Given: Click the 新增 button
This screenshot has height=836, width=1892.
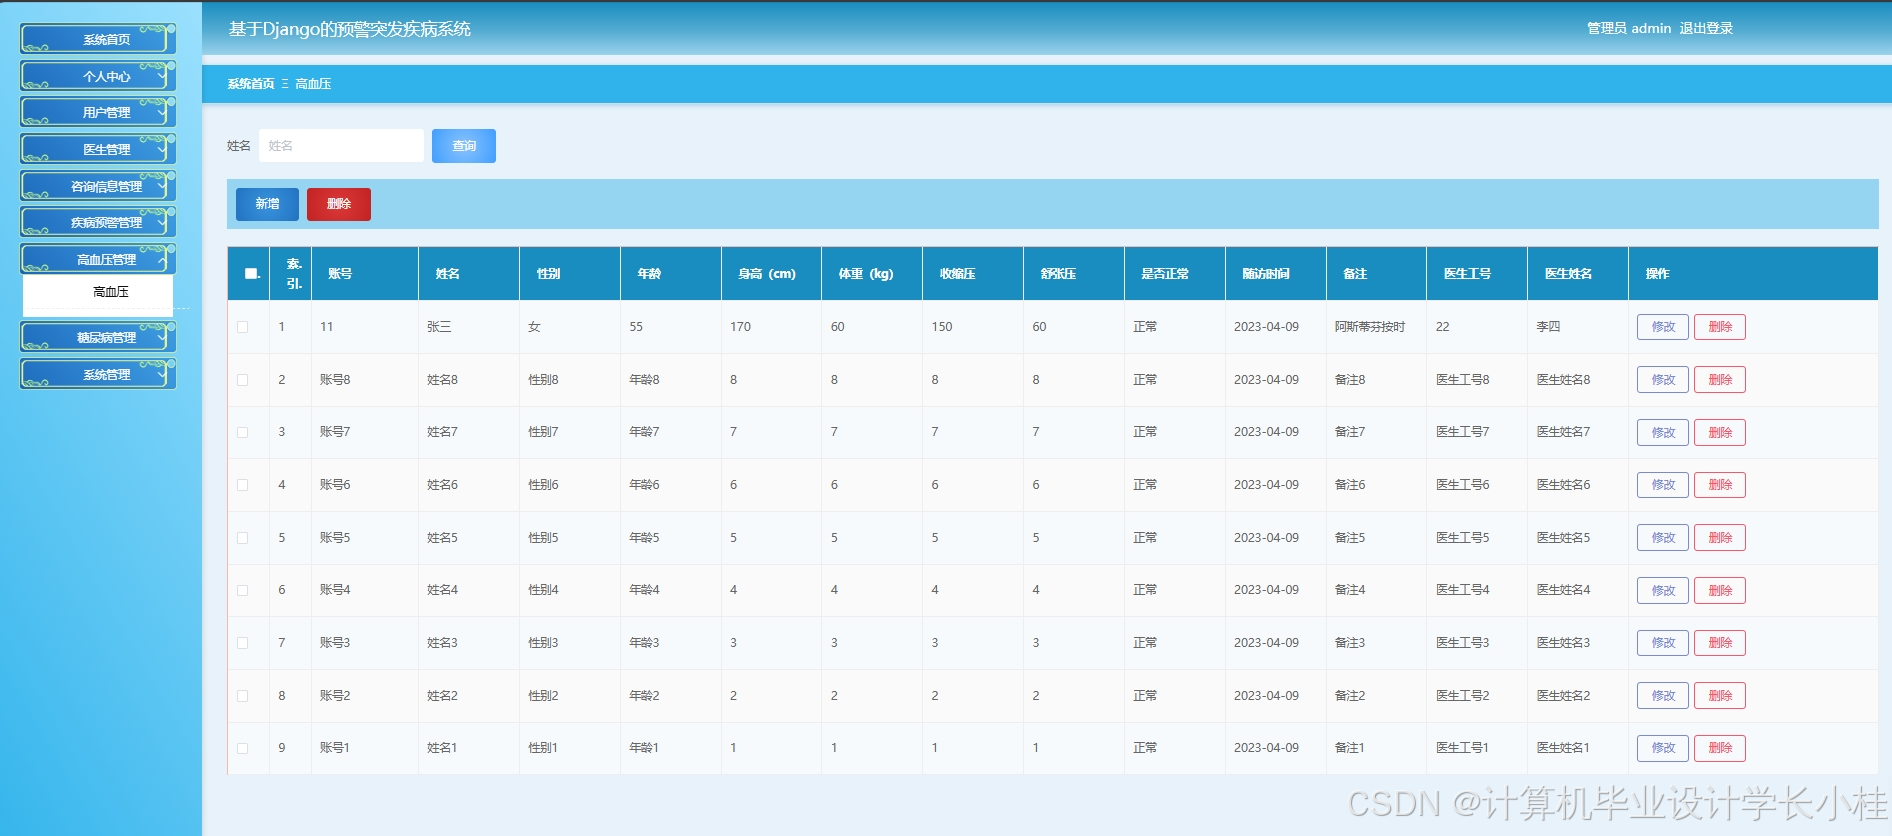Looking at the screenshot, I should click(267, 204).
